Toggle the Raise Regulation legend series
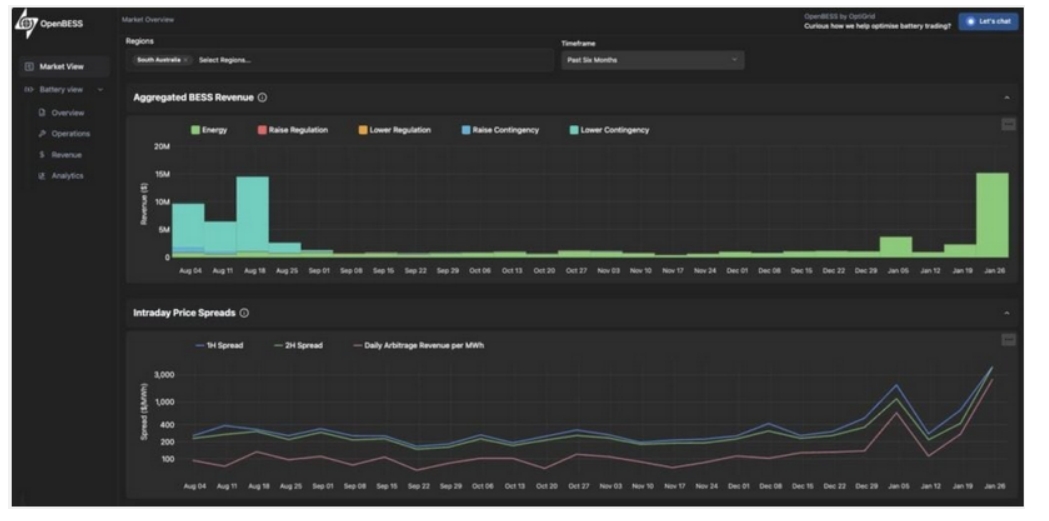 tap(262, 130)
